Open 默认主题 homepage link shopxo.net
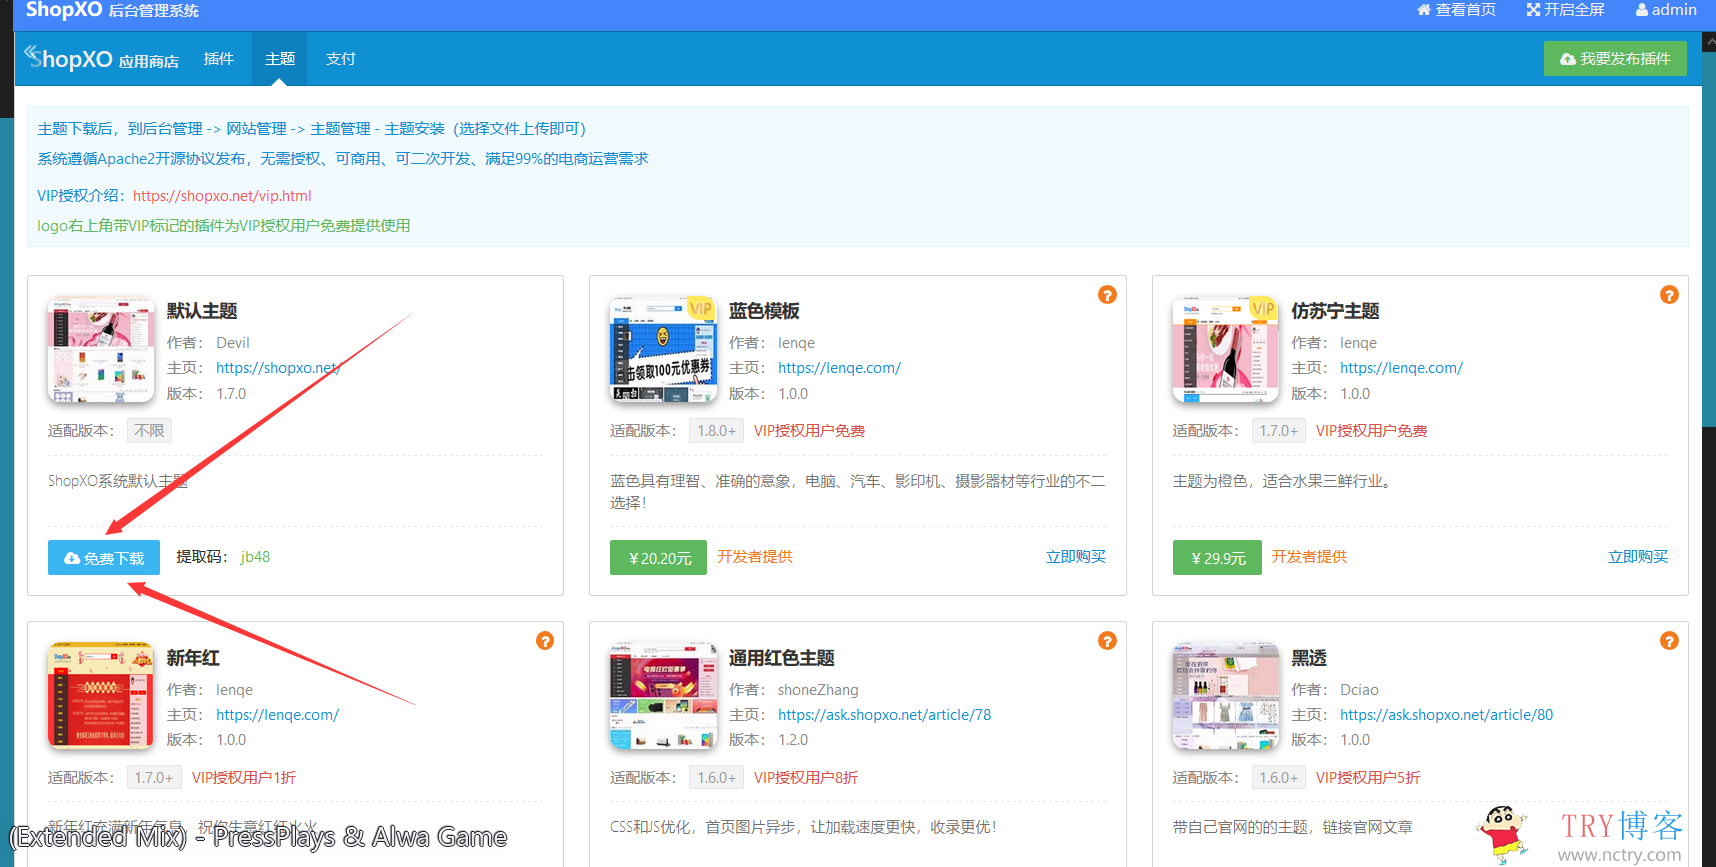Image resolution: width=1716 pixels, height=867 pixels. coord(278,368)
